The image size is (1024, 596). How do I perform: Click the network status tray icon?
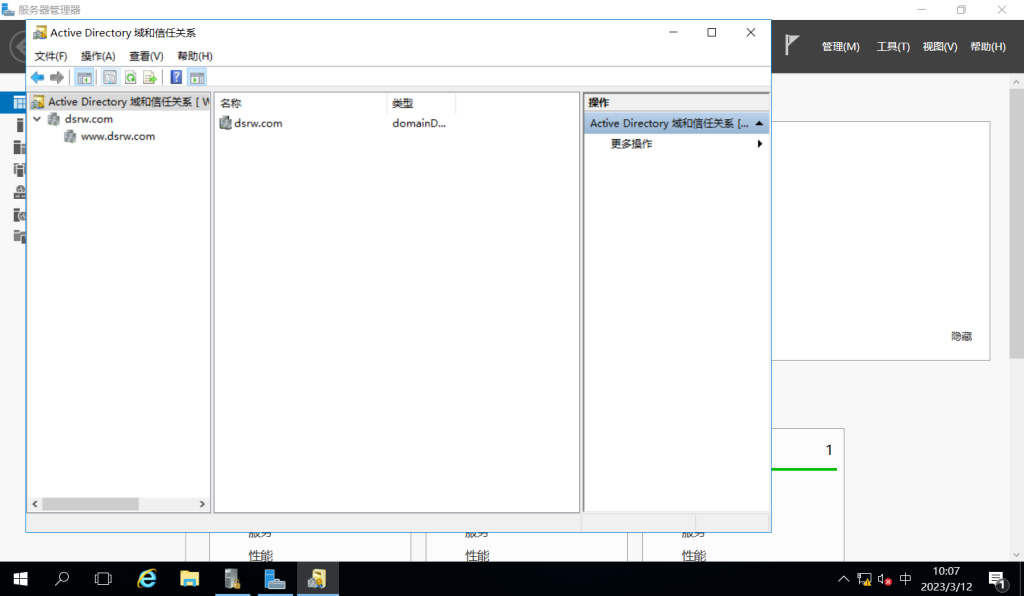[864, 579]
